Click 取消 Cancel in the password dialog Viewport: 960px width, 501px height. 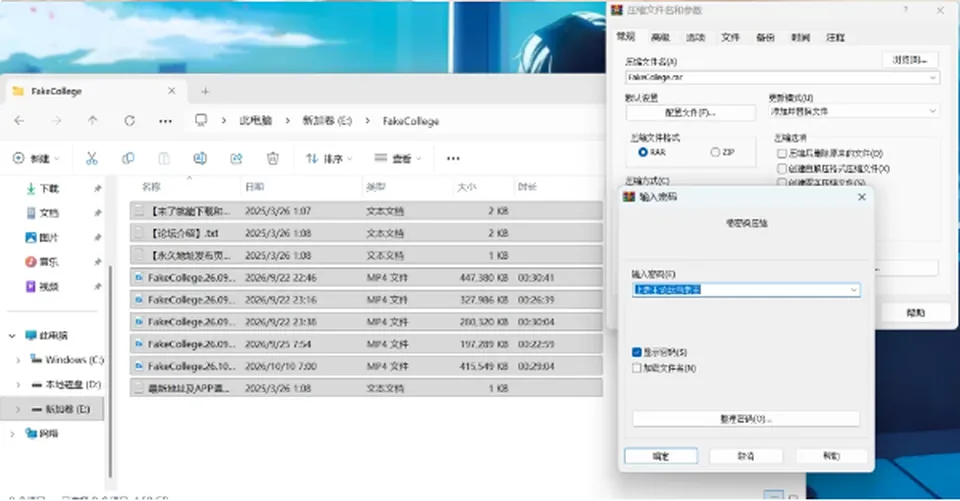[746, 456]
